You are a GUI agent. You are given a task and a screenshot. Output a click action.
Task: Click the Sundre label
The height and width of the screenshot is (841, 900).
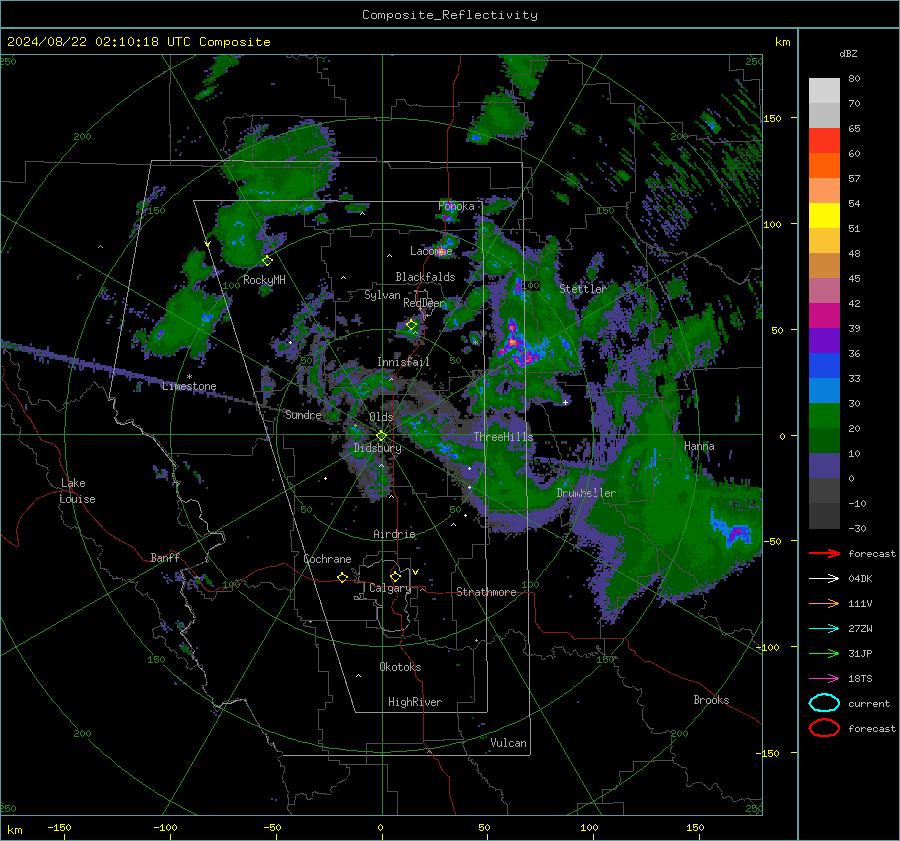point(303,414)
